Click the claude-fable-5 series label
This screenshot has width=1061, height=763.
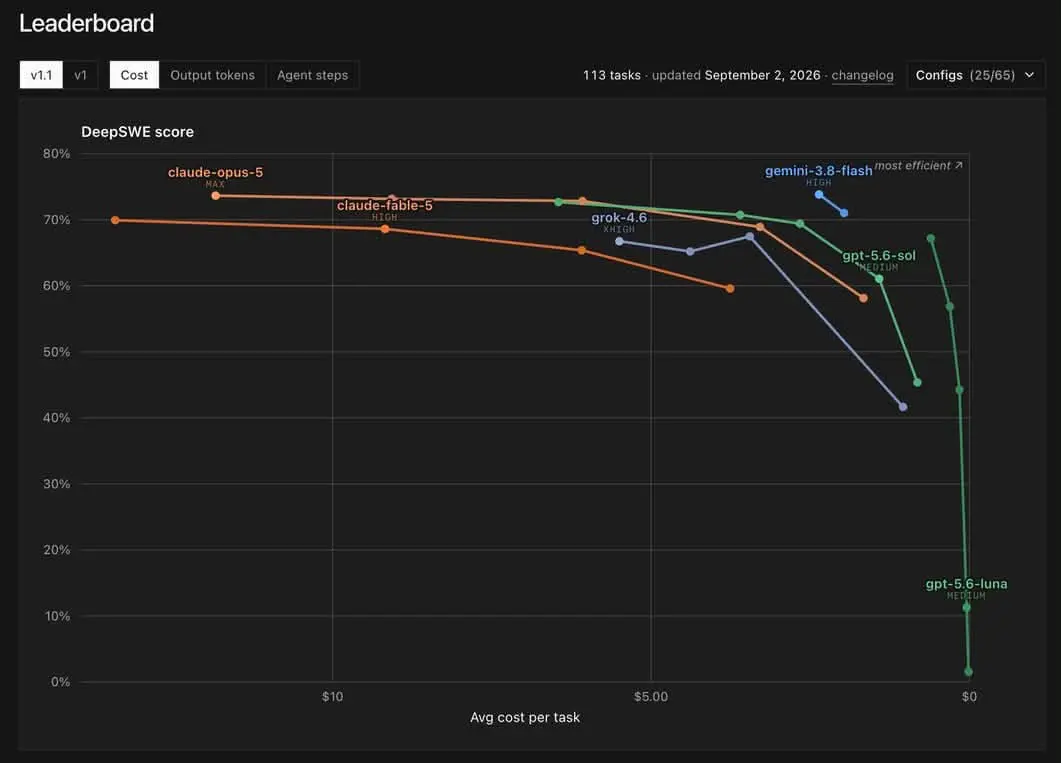[x=384, y=205]
